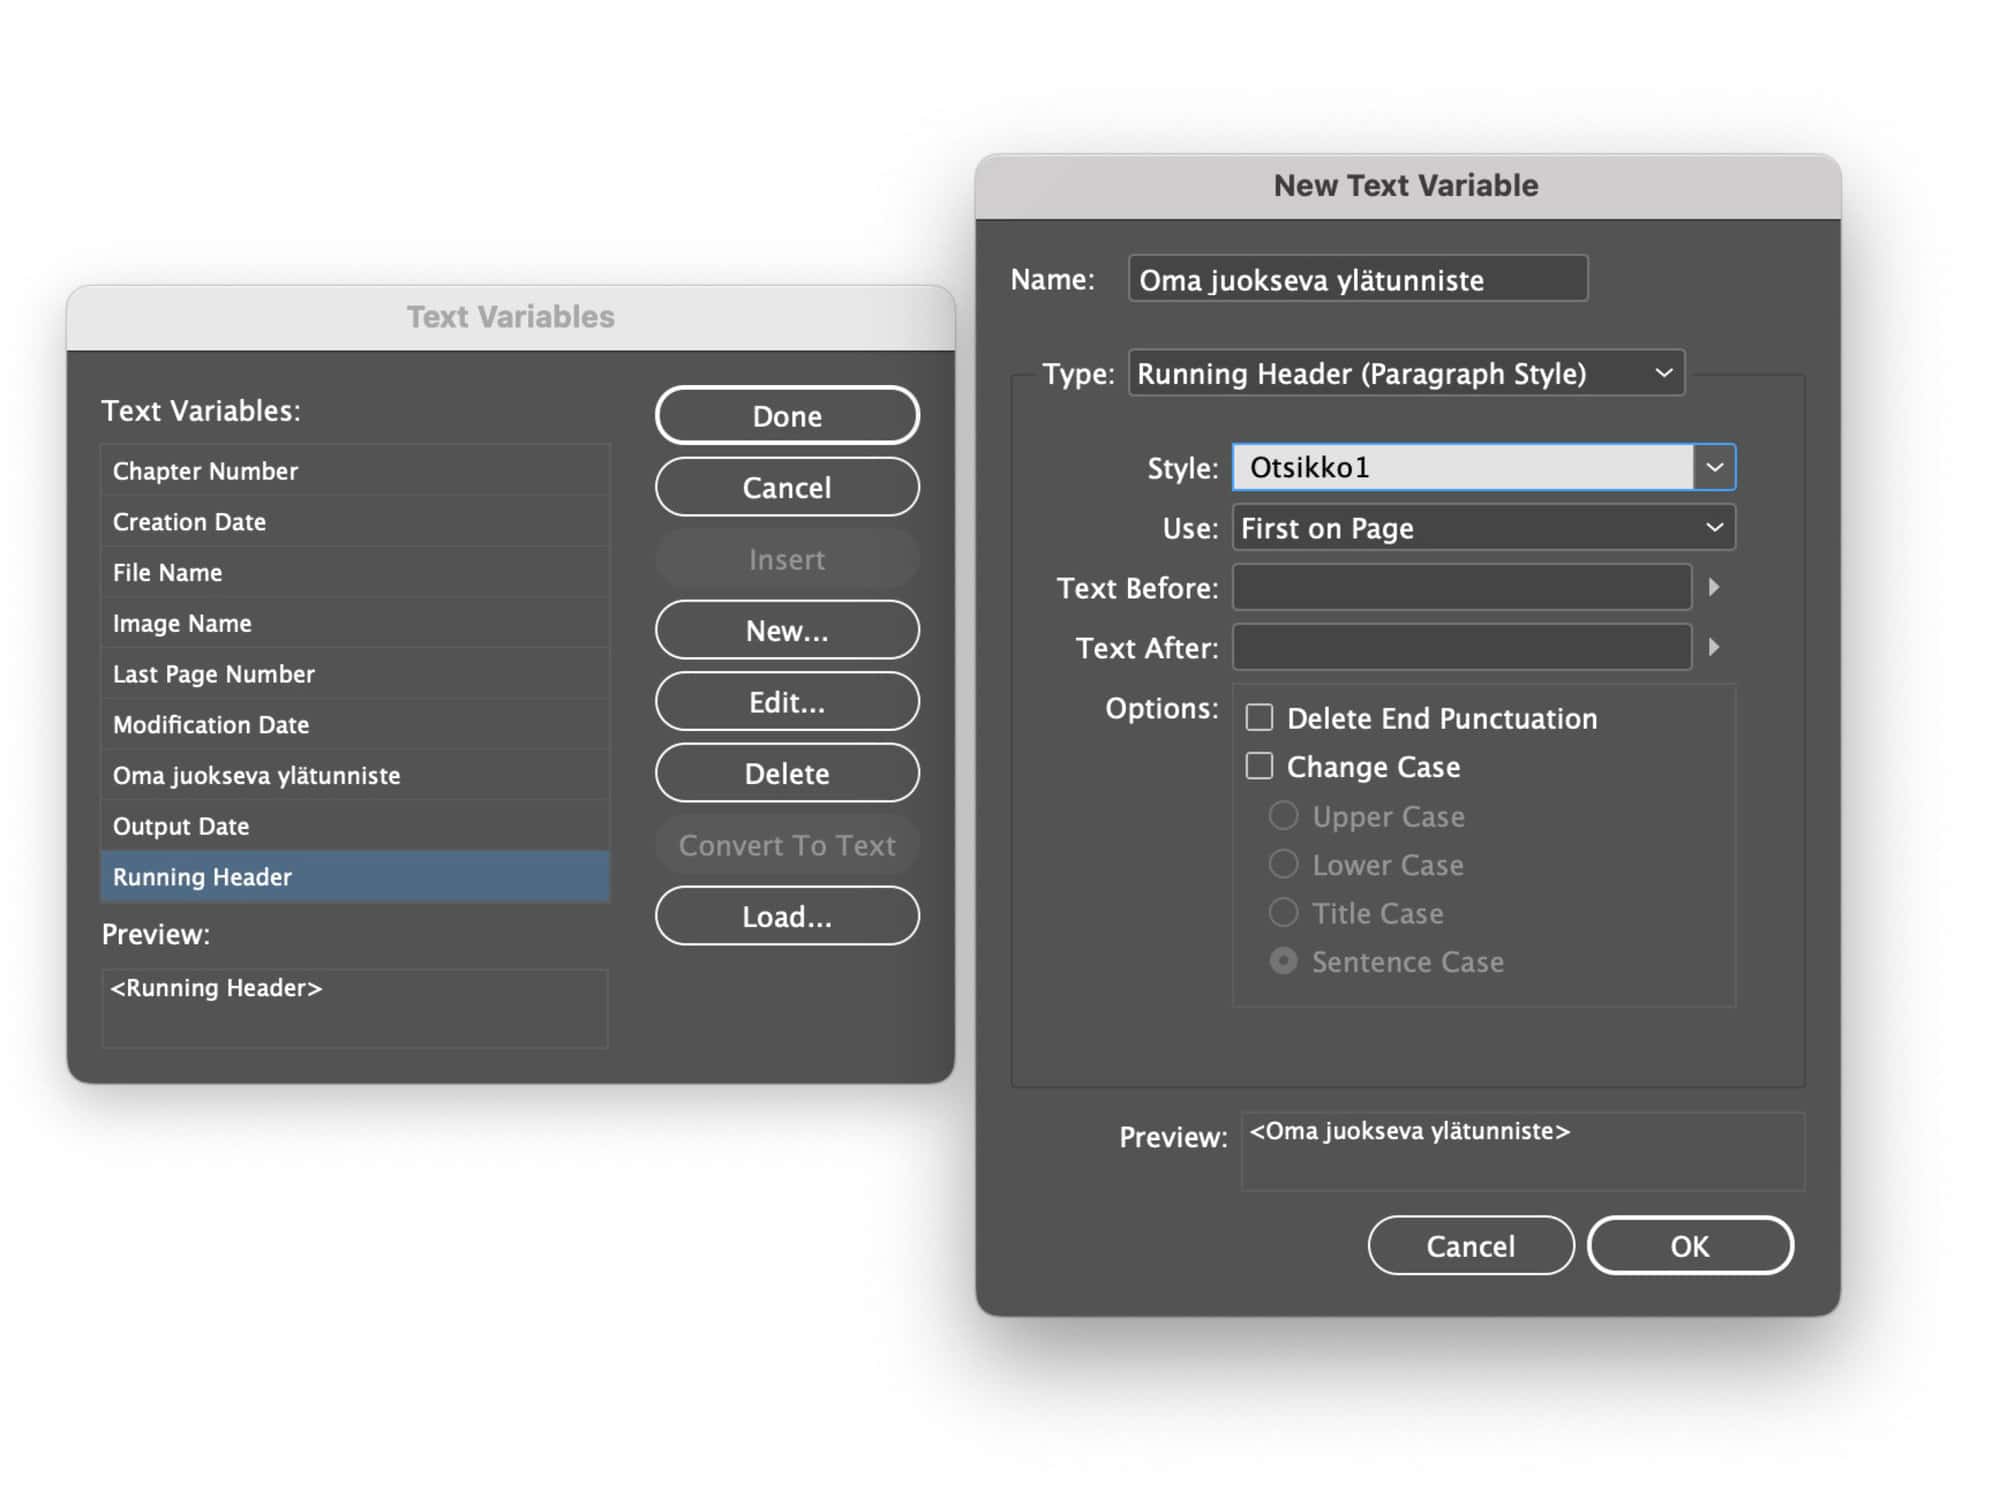This screenshot has width=2000, height=1492.
Task: Click Cancel in New Text Variable dialog
Action: tap(1470, 1245)
